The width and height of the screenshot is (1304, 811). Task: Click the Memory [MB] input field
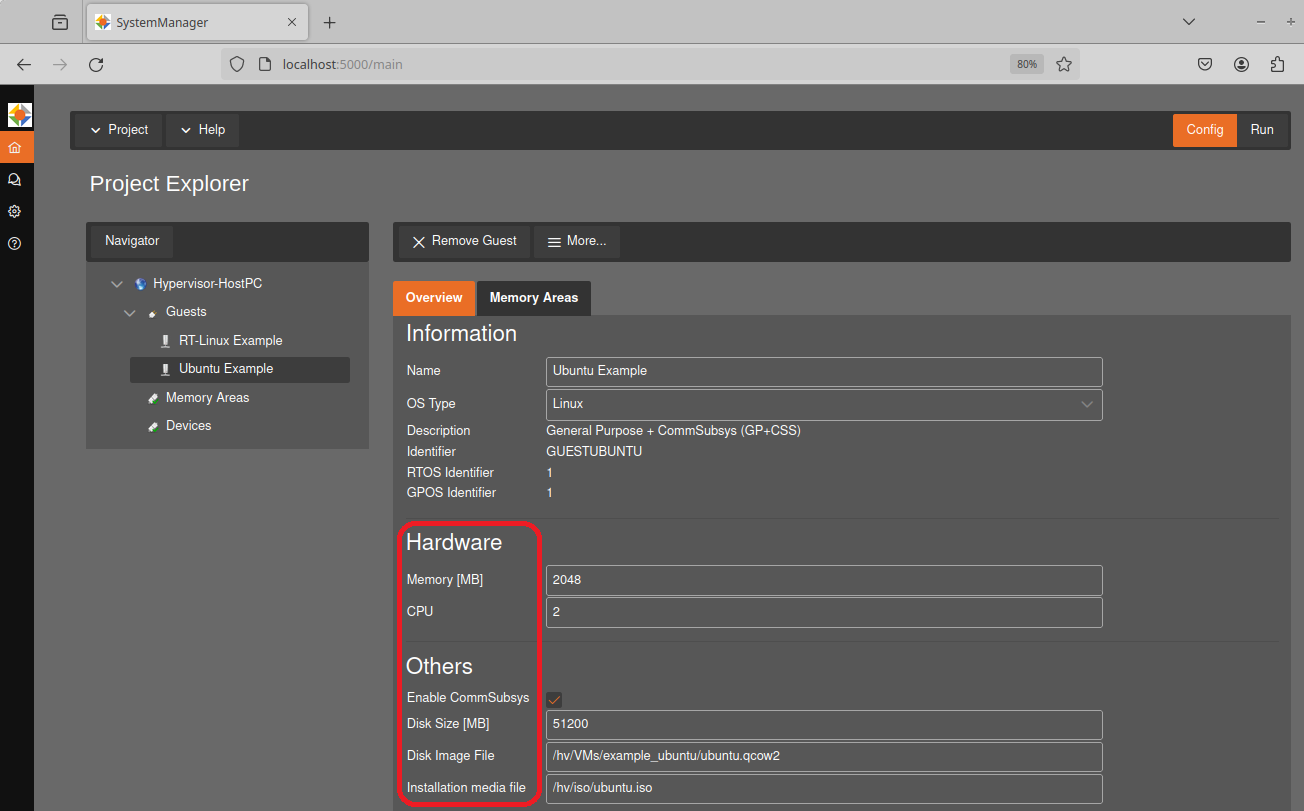[x=823, y=580]
